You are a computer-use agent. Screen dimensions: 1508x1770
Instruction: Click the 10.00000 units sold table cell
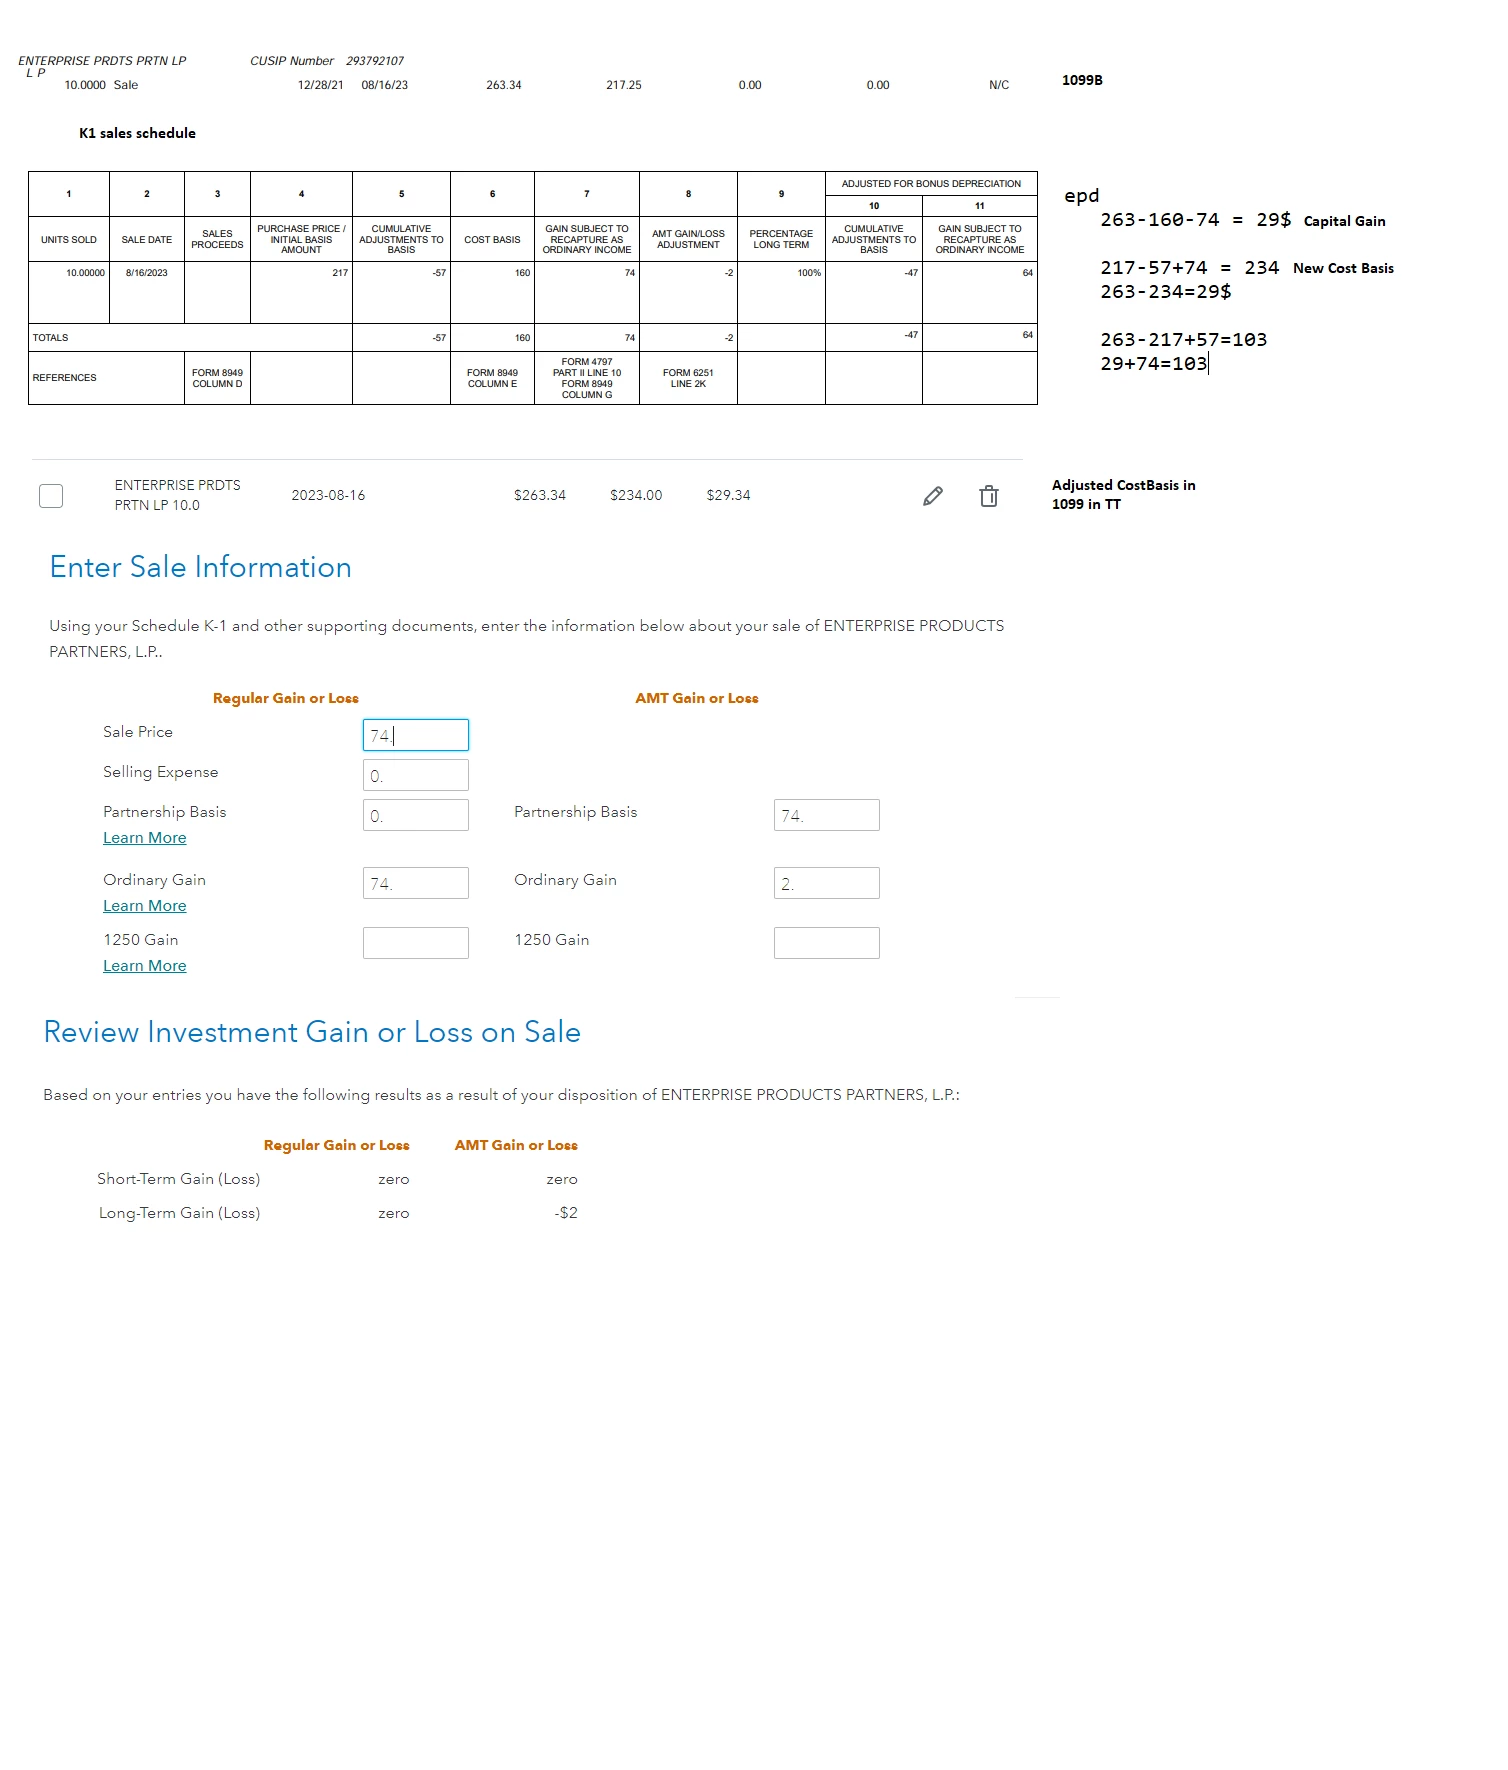69,292
